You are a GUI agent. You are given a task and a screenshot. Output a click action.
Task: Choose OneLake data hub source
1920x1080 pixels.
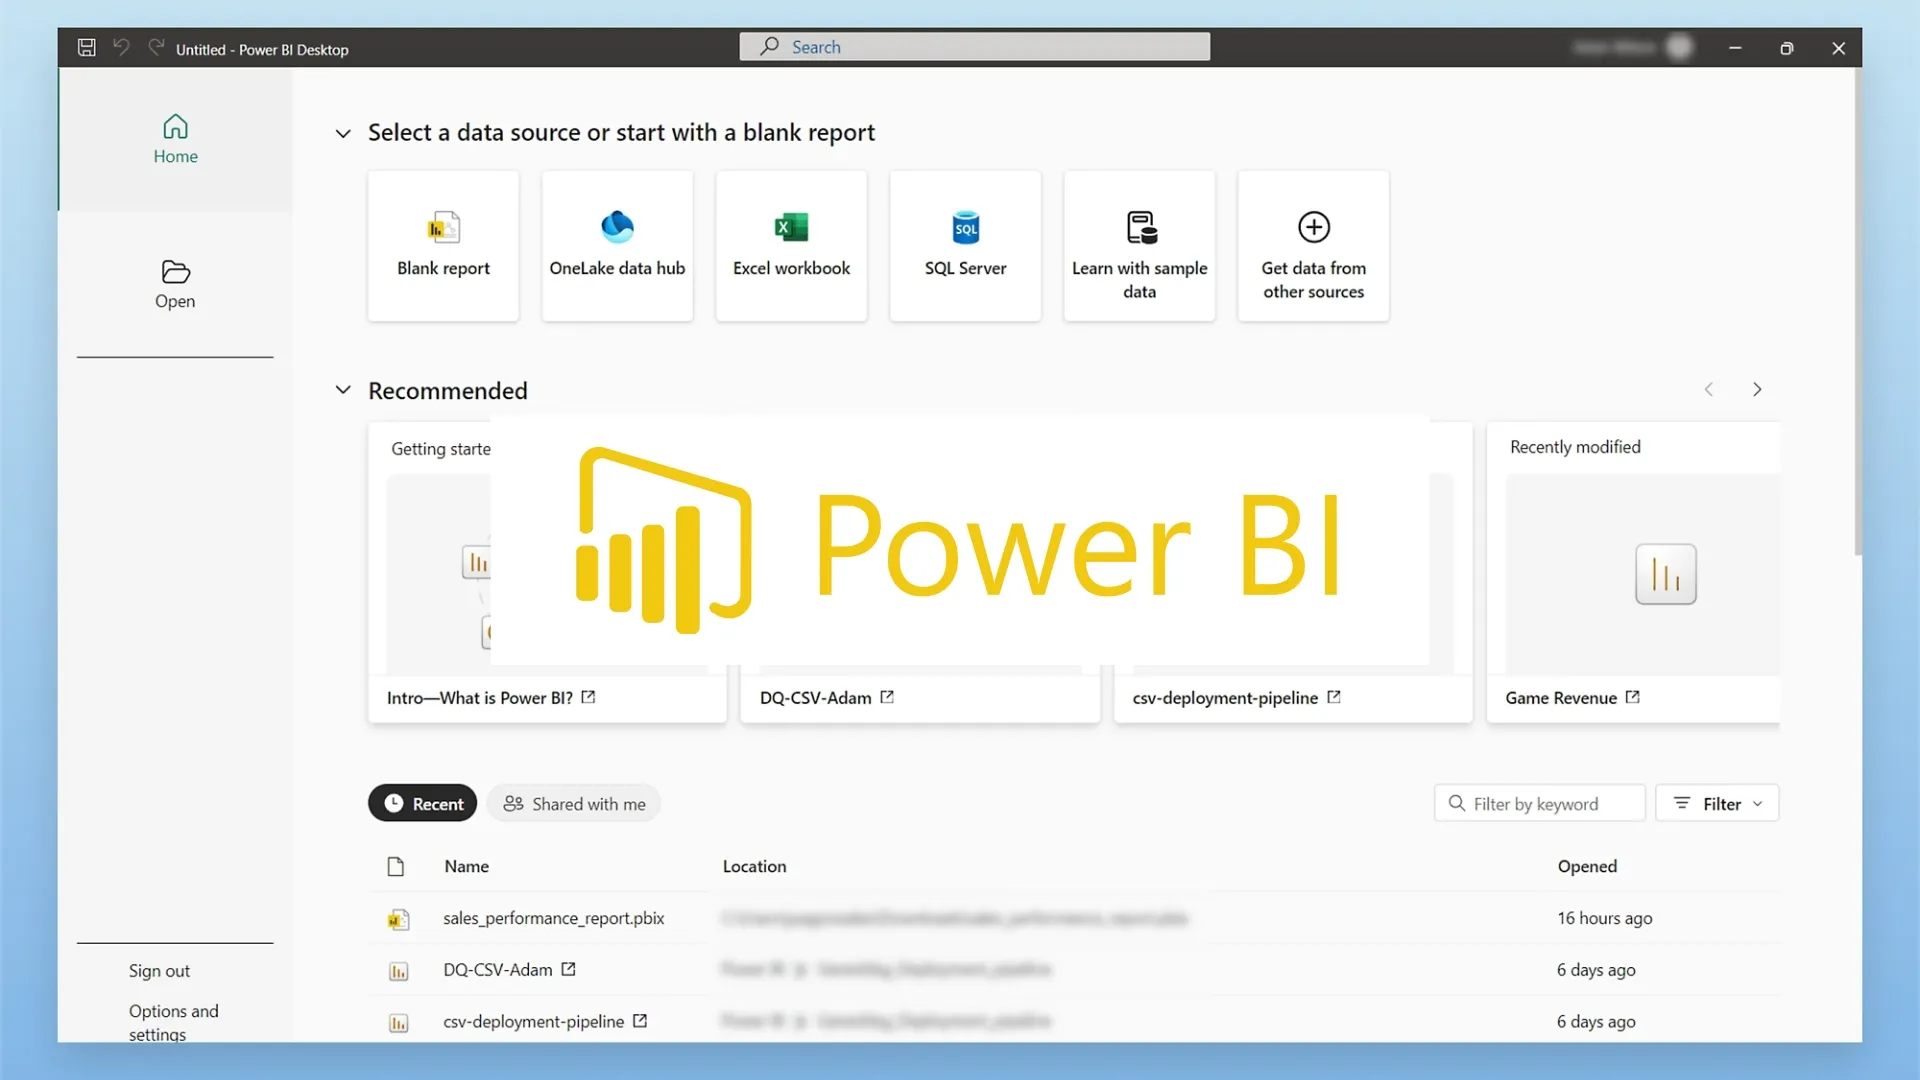tap(617, 246)
